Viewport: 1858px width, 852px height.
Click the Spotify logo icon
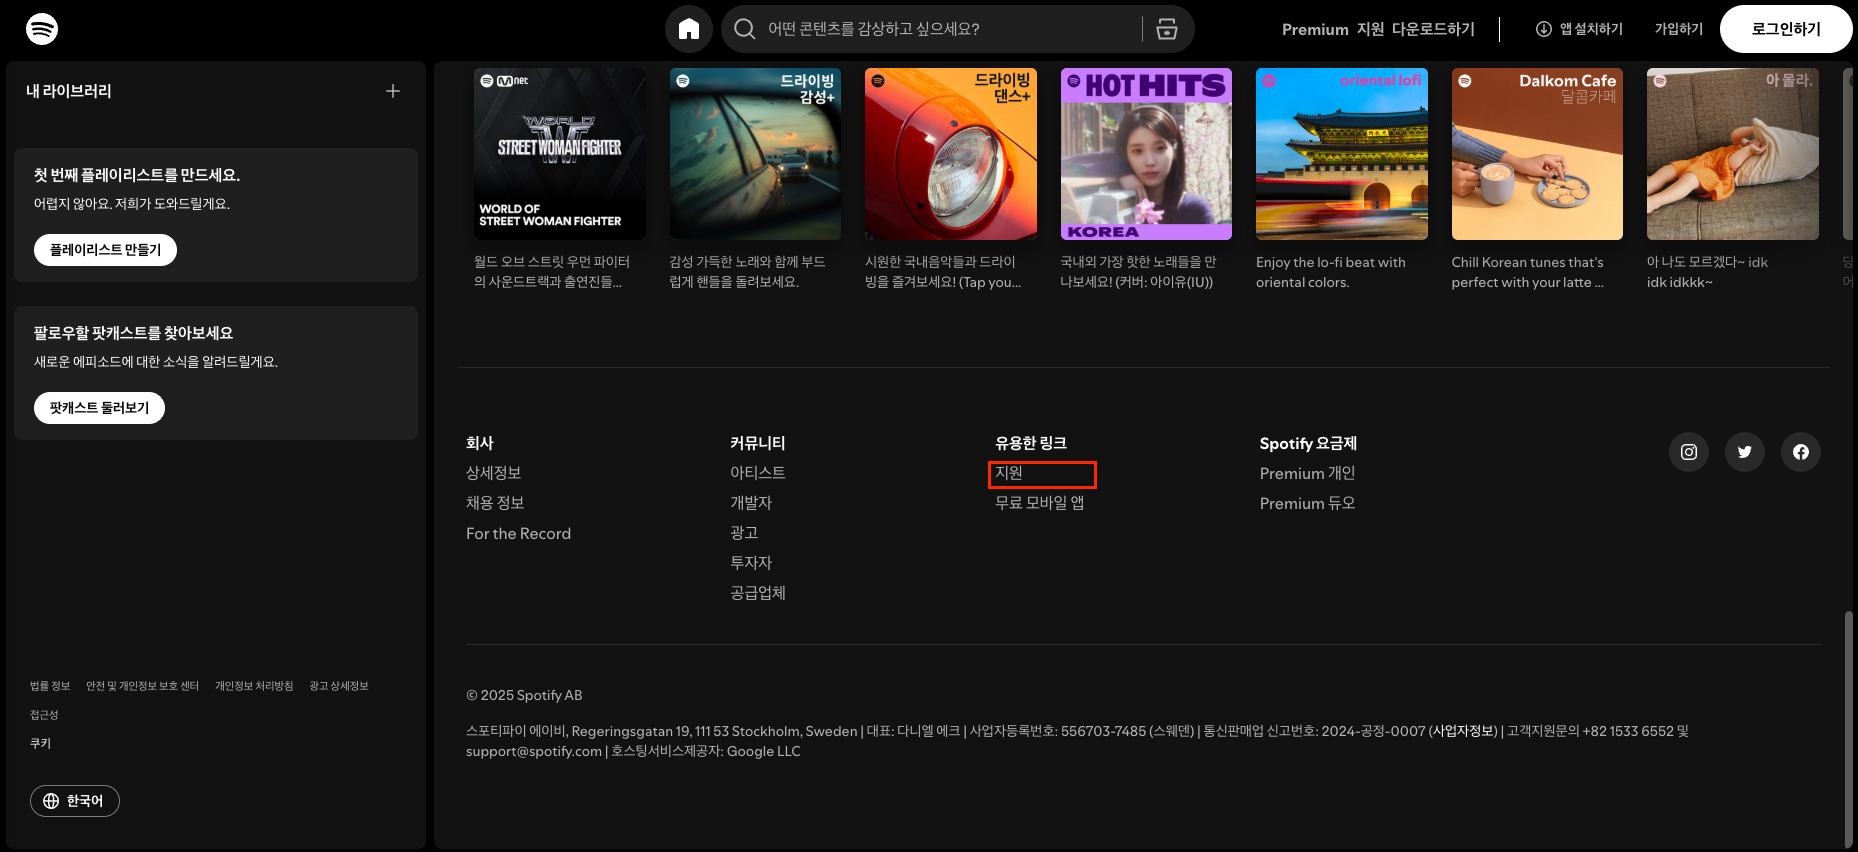point(42,29)
